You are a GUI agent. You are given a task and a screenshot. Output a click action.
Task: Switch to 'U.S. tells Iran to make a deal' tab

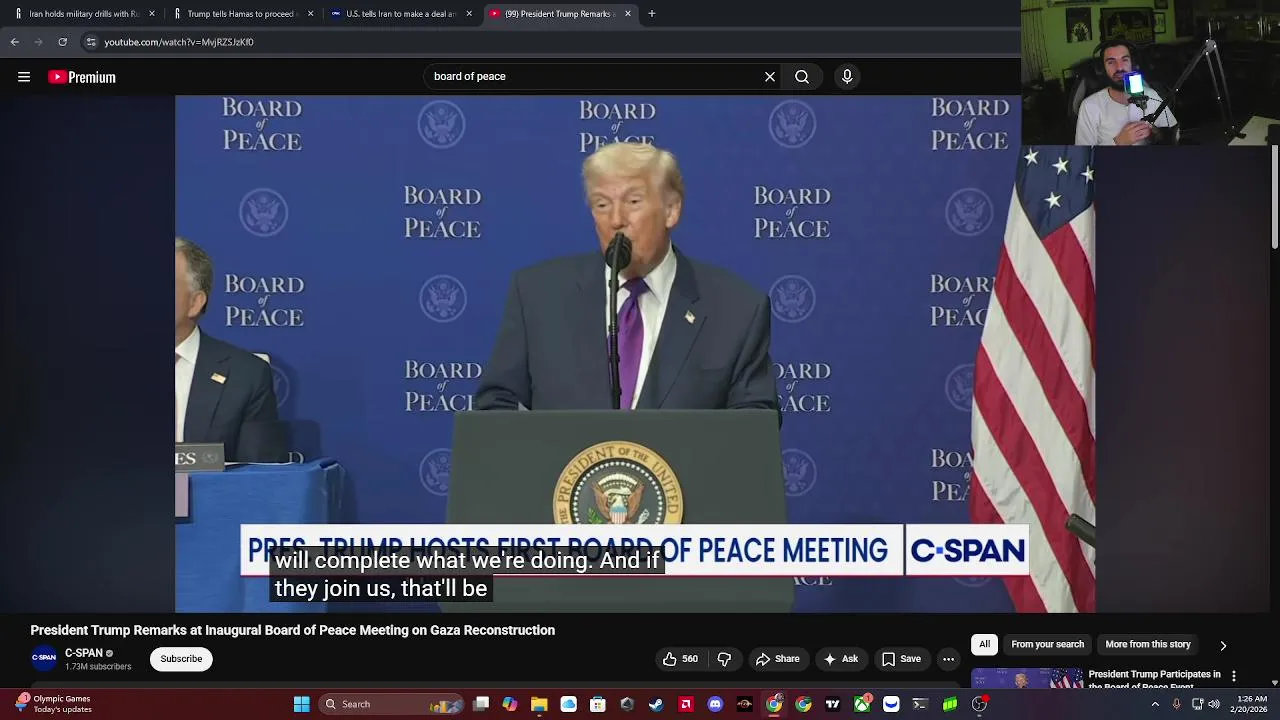[400, 14]
